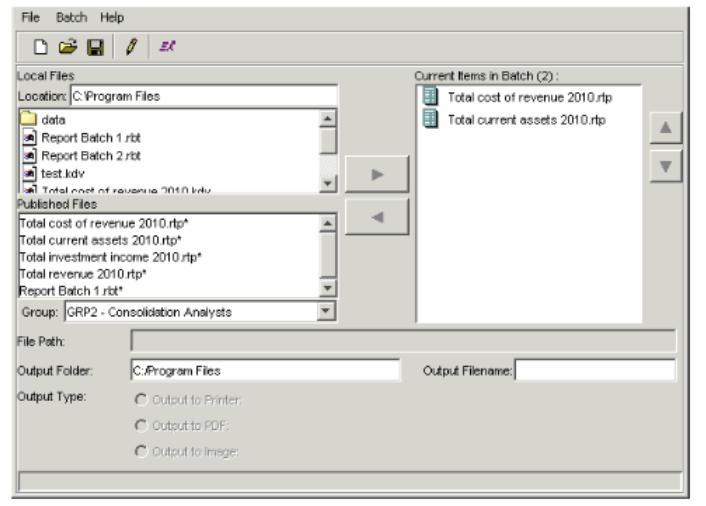Open the Batch menu
The height and width of the screenshot is (506, 706).
(x=71, y=17)
